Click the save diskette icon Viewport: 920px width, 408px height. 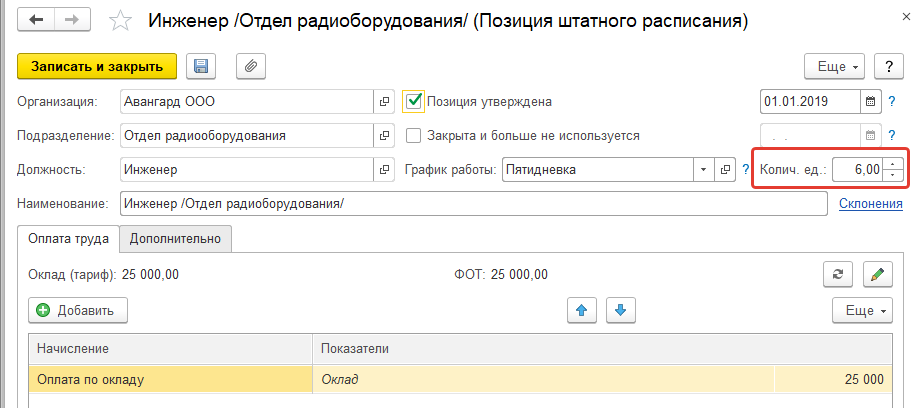tap(201, 66)
